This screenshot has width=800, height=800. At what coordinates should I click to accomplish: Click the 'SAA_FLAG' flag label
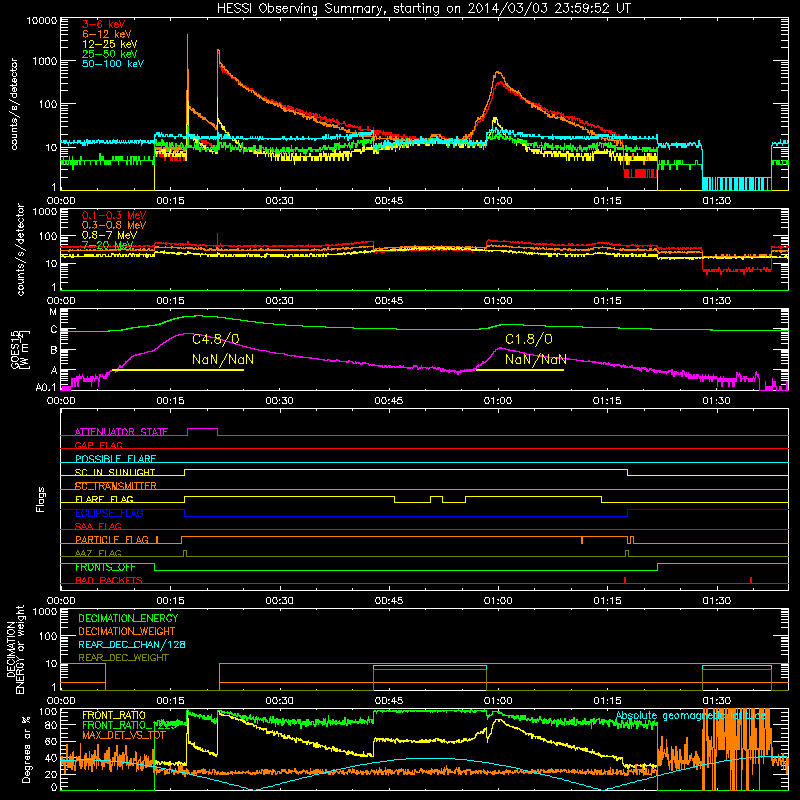98,526
